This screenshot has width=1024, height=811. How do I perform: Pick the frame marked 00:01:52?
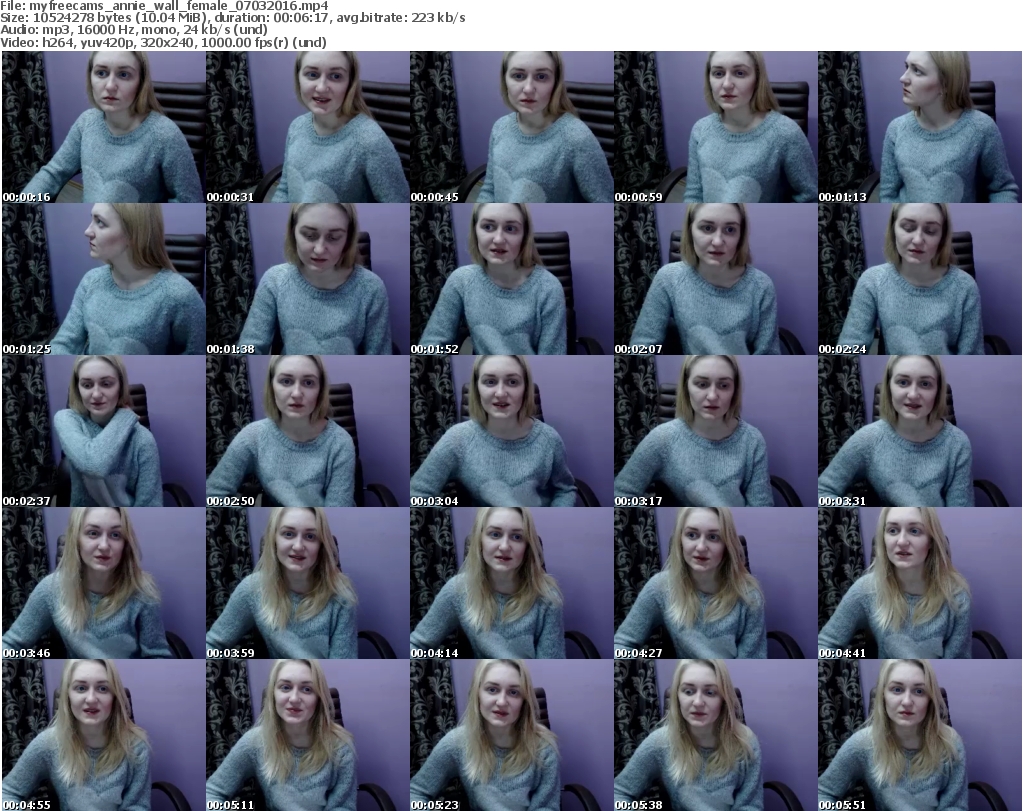point(511,279)
